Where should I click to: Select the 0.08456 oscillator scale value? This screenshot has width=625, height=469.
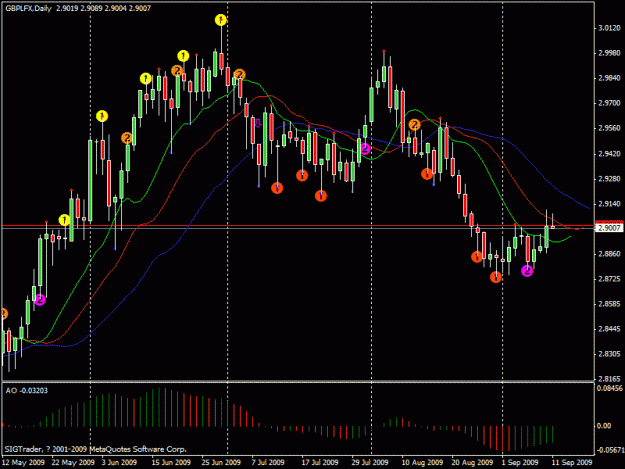tap(609, 388)
